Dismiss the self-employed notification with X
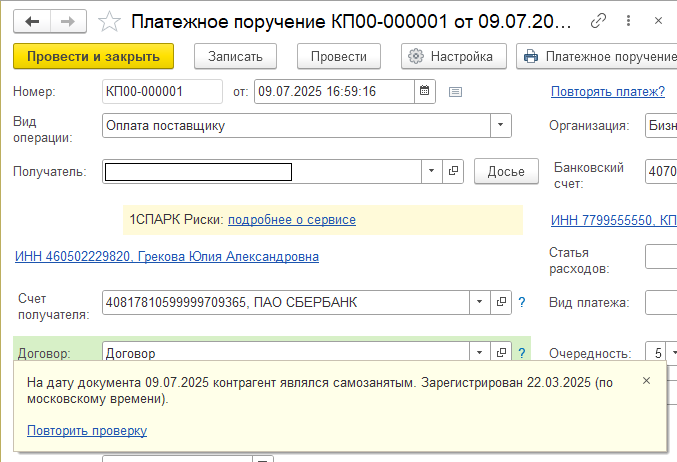This screenshot has height=462, width=677. (646, 380)
